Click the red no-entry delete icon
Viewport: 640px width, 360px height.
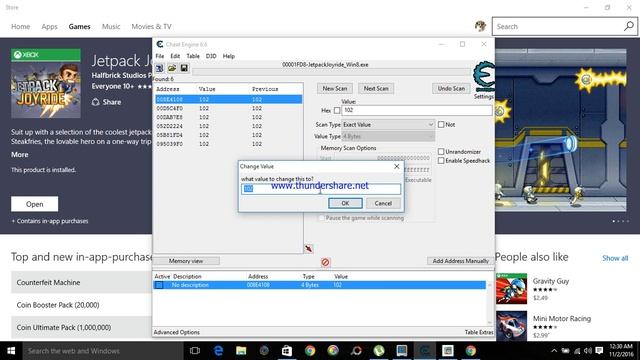point(325,262)
